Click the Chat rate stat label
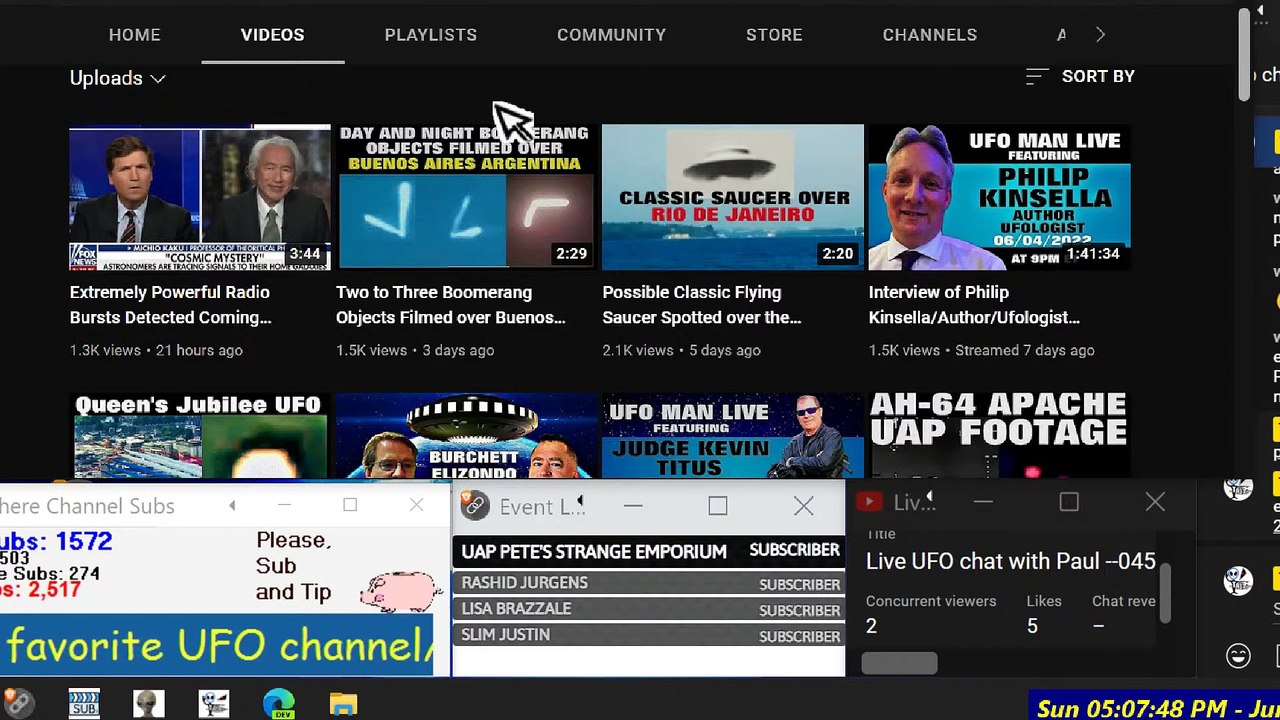 [x=1124, y=601]
